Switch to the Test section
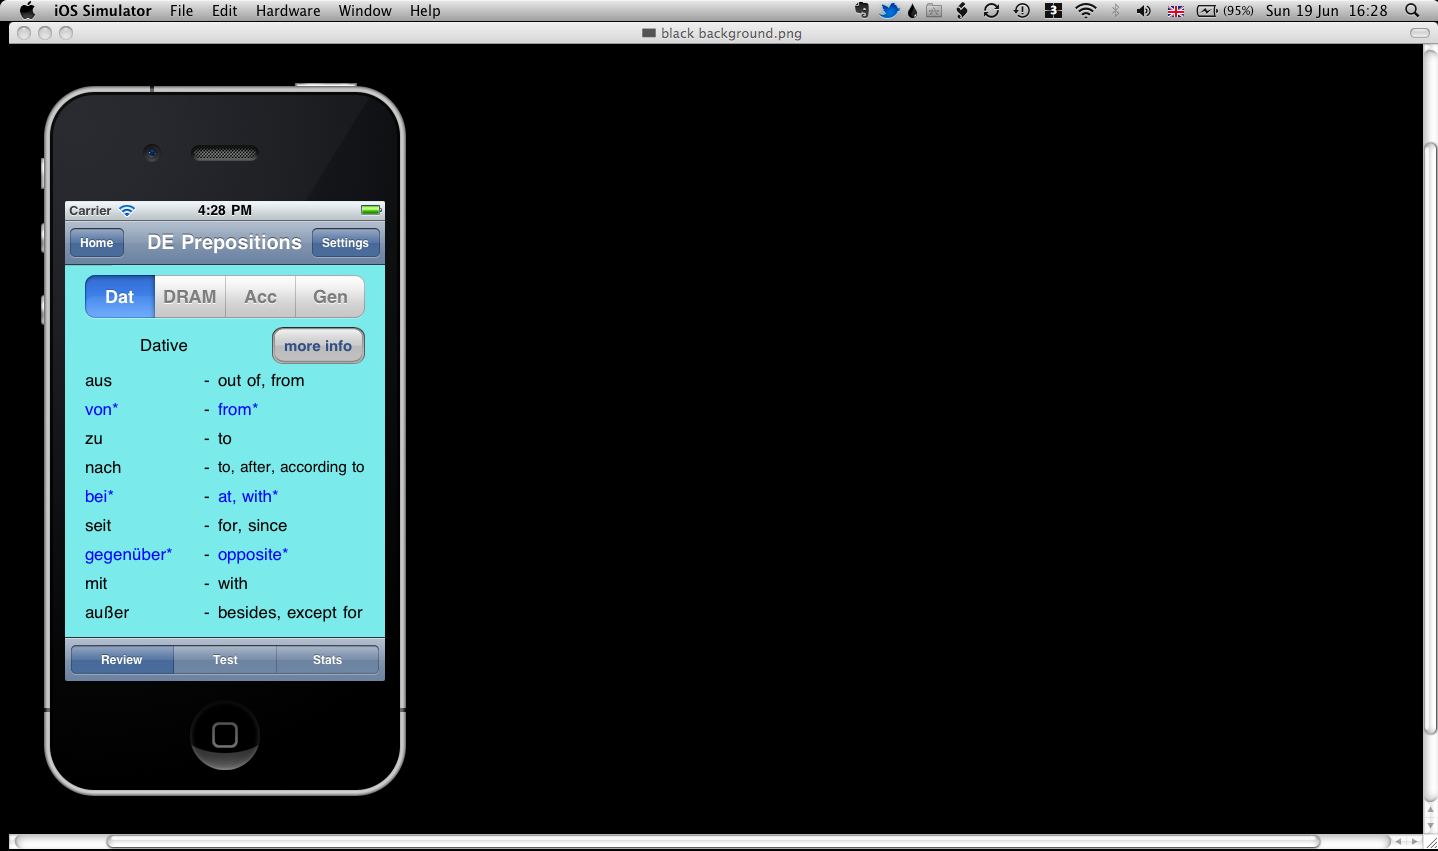 click(x=225, y=659)
